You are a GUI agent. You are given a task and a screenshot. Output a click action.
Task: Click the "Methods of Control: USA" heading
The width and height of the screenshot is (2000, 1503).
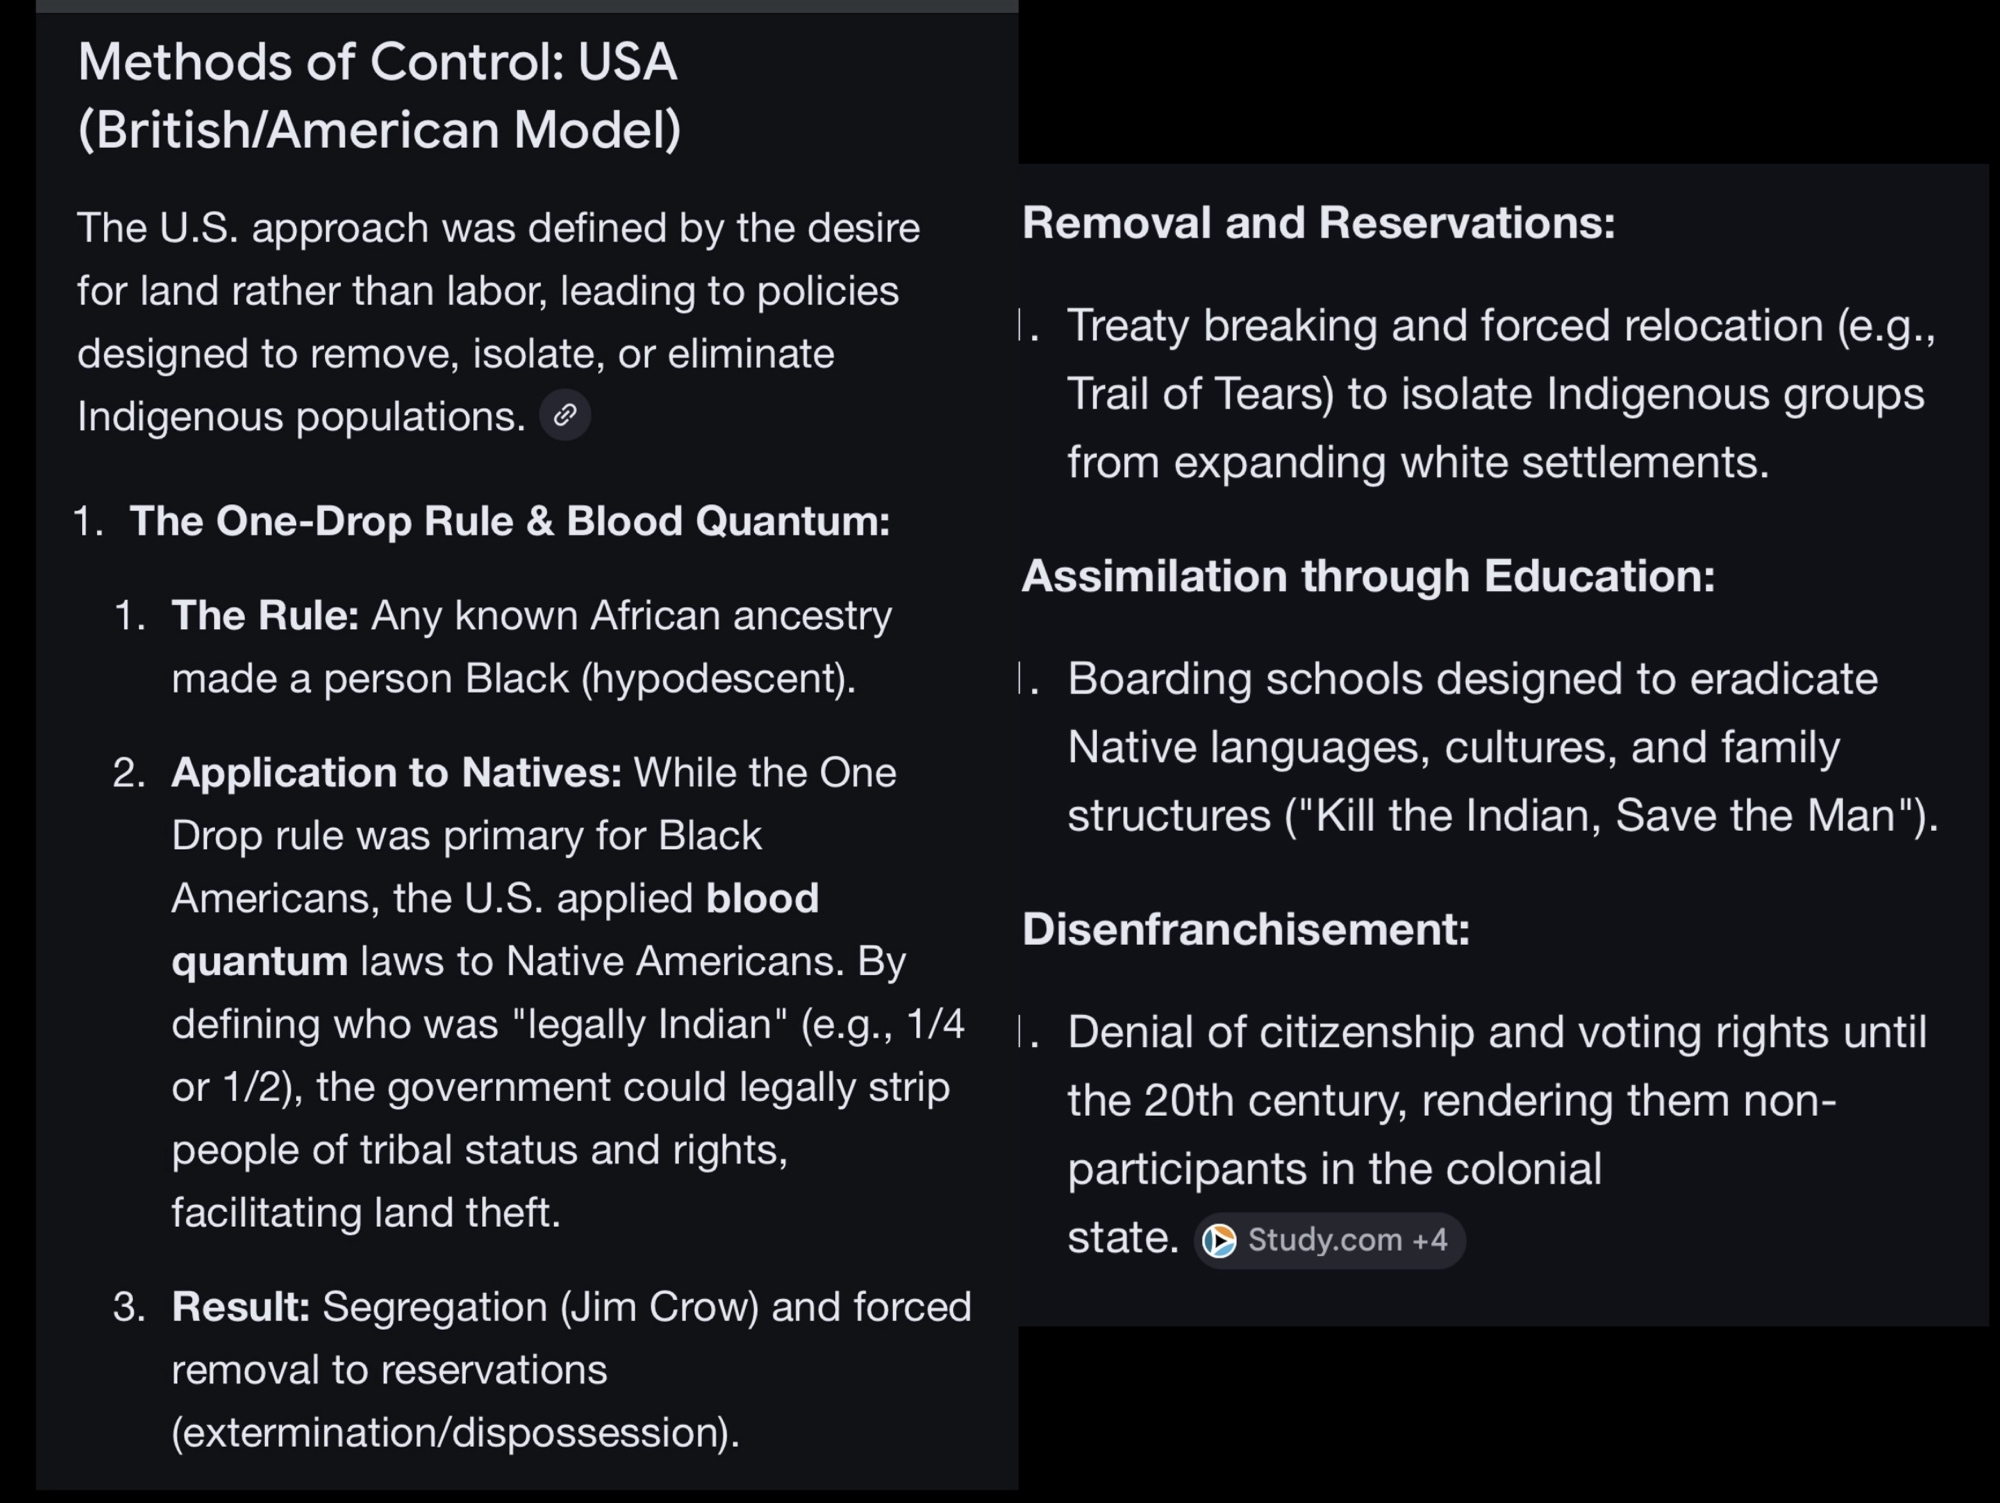(x=377, y=62)
